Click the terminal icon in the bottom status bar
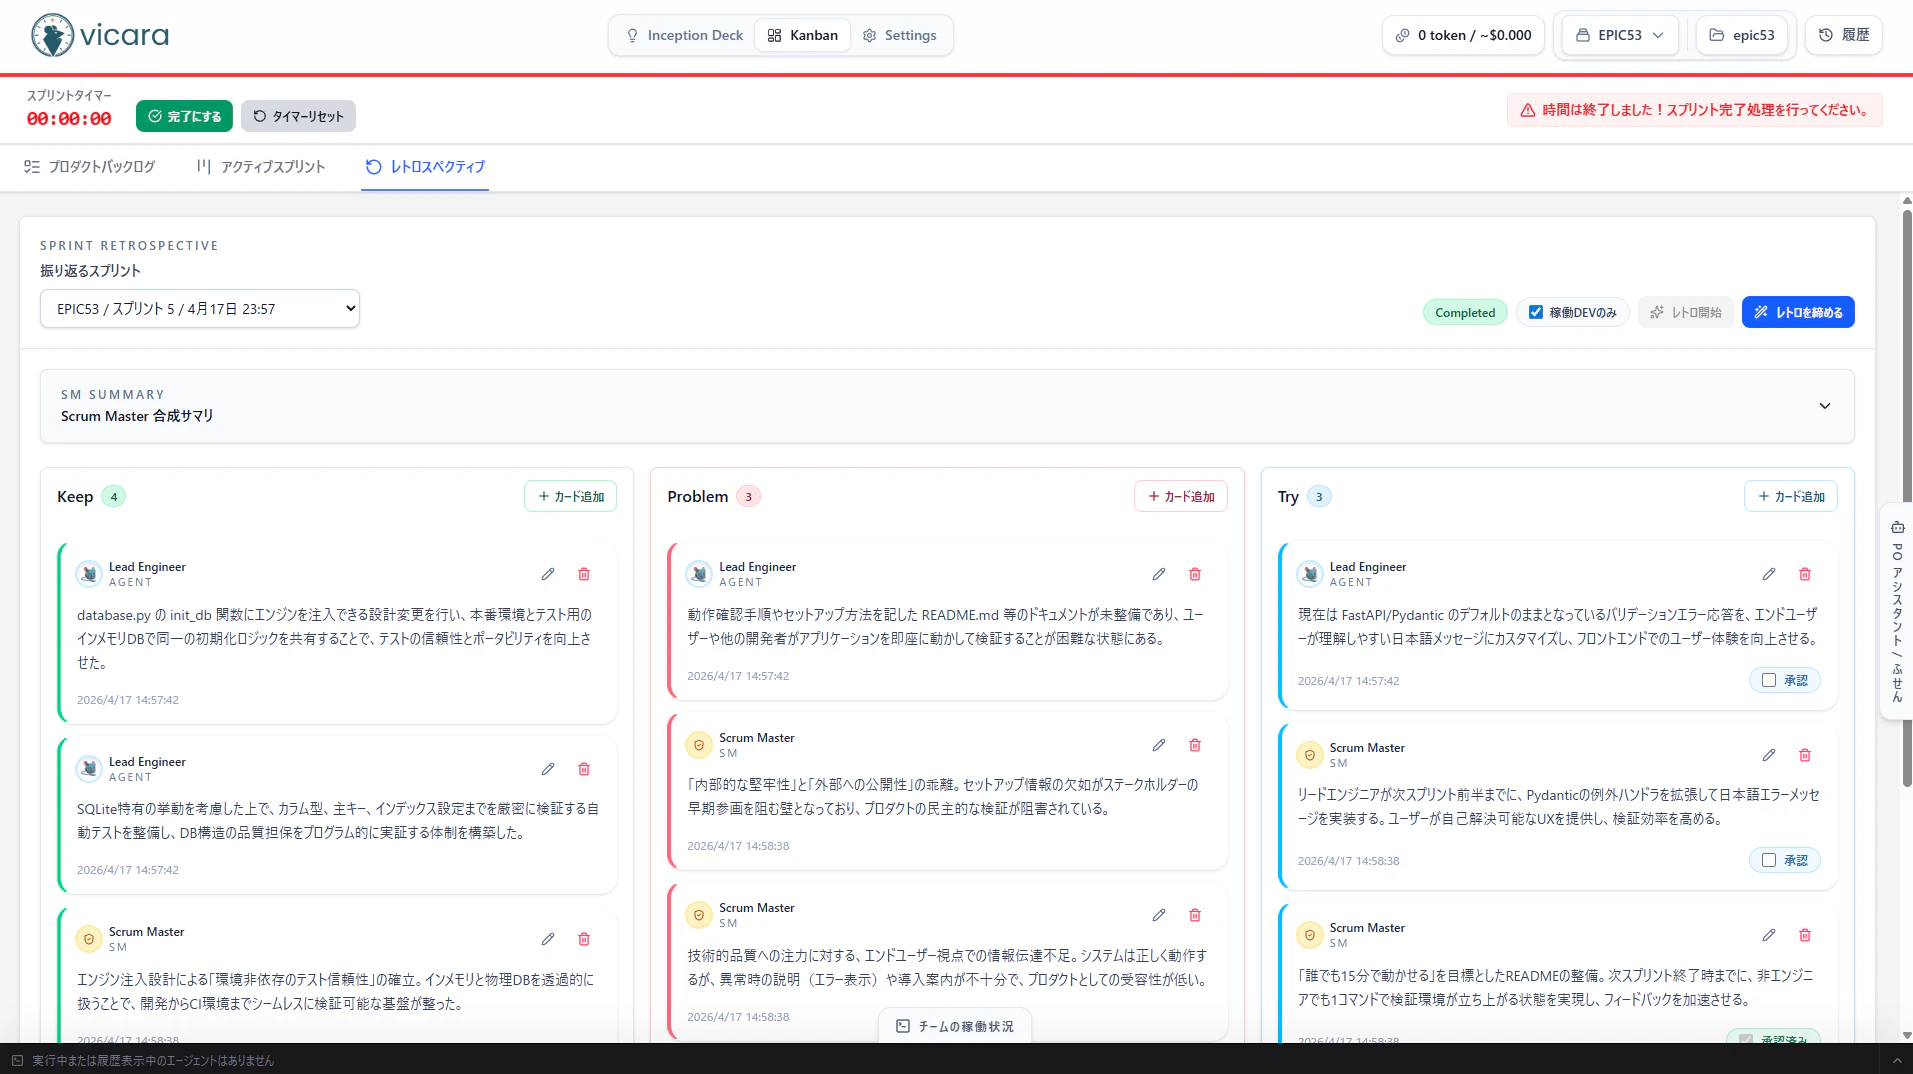This screenshot has height=1074, width=1913. pyautogui.click(x=17, y=1060)
